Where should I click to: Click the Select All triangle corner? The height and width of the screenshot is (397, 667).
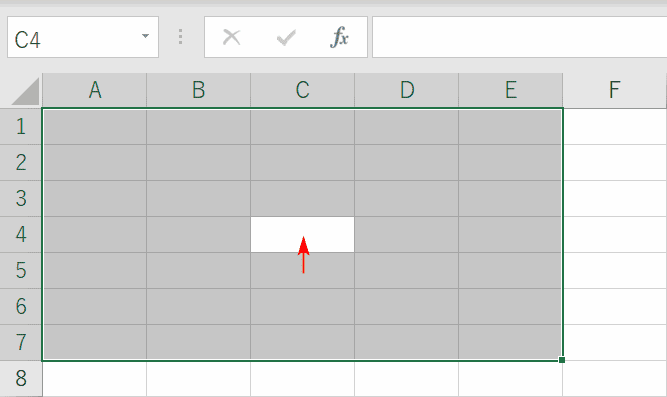tap(26, 91)
